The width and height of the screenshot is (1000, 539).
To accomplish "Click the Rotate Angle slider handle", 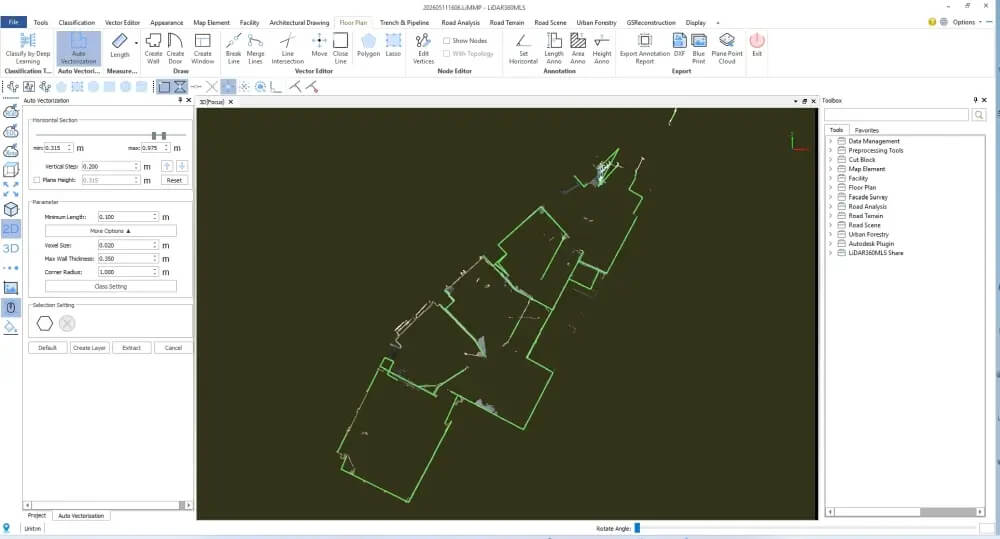I will point(637,528).
